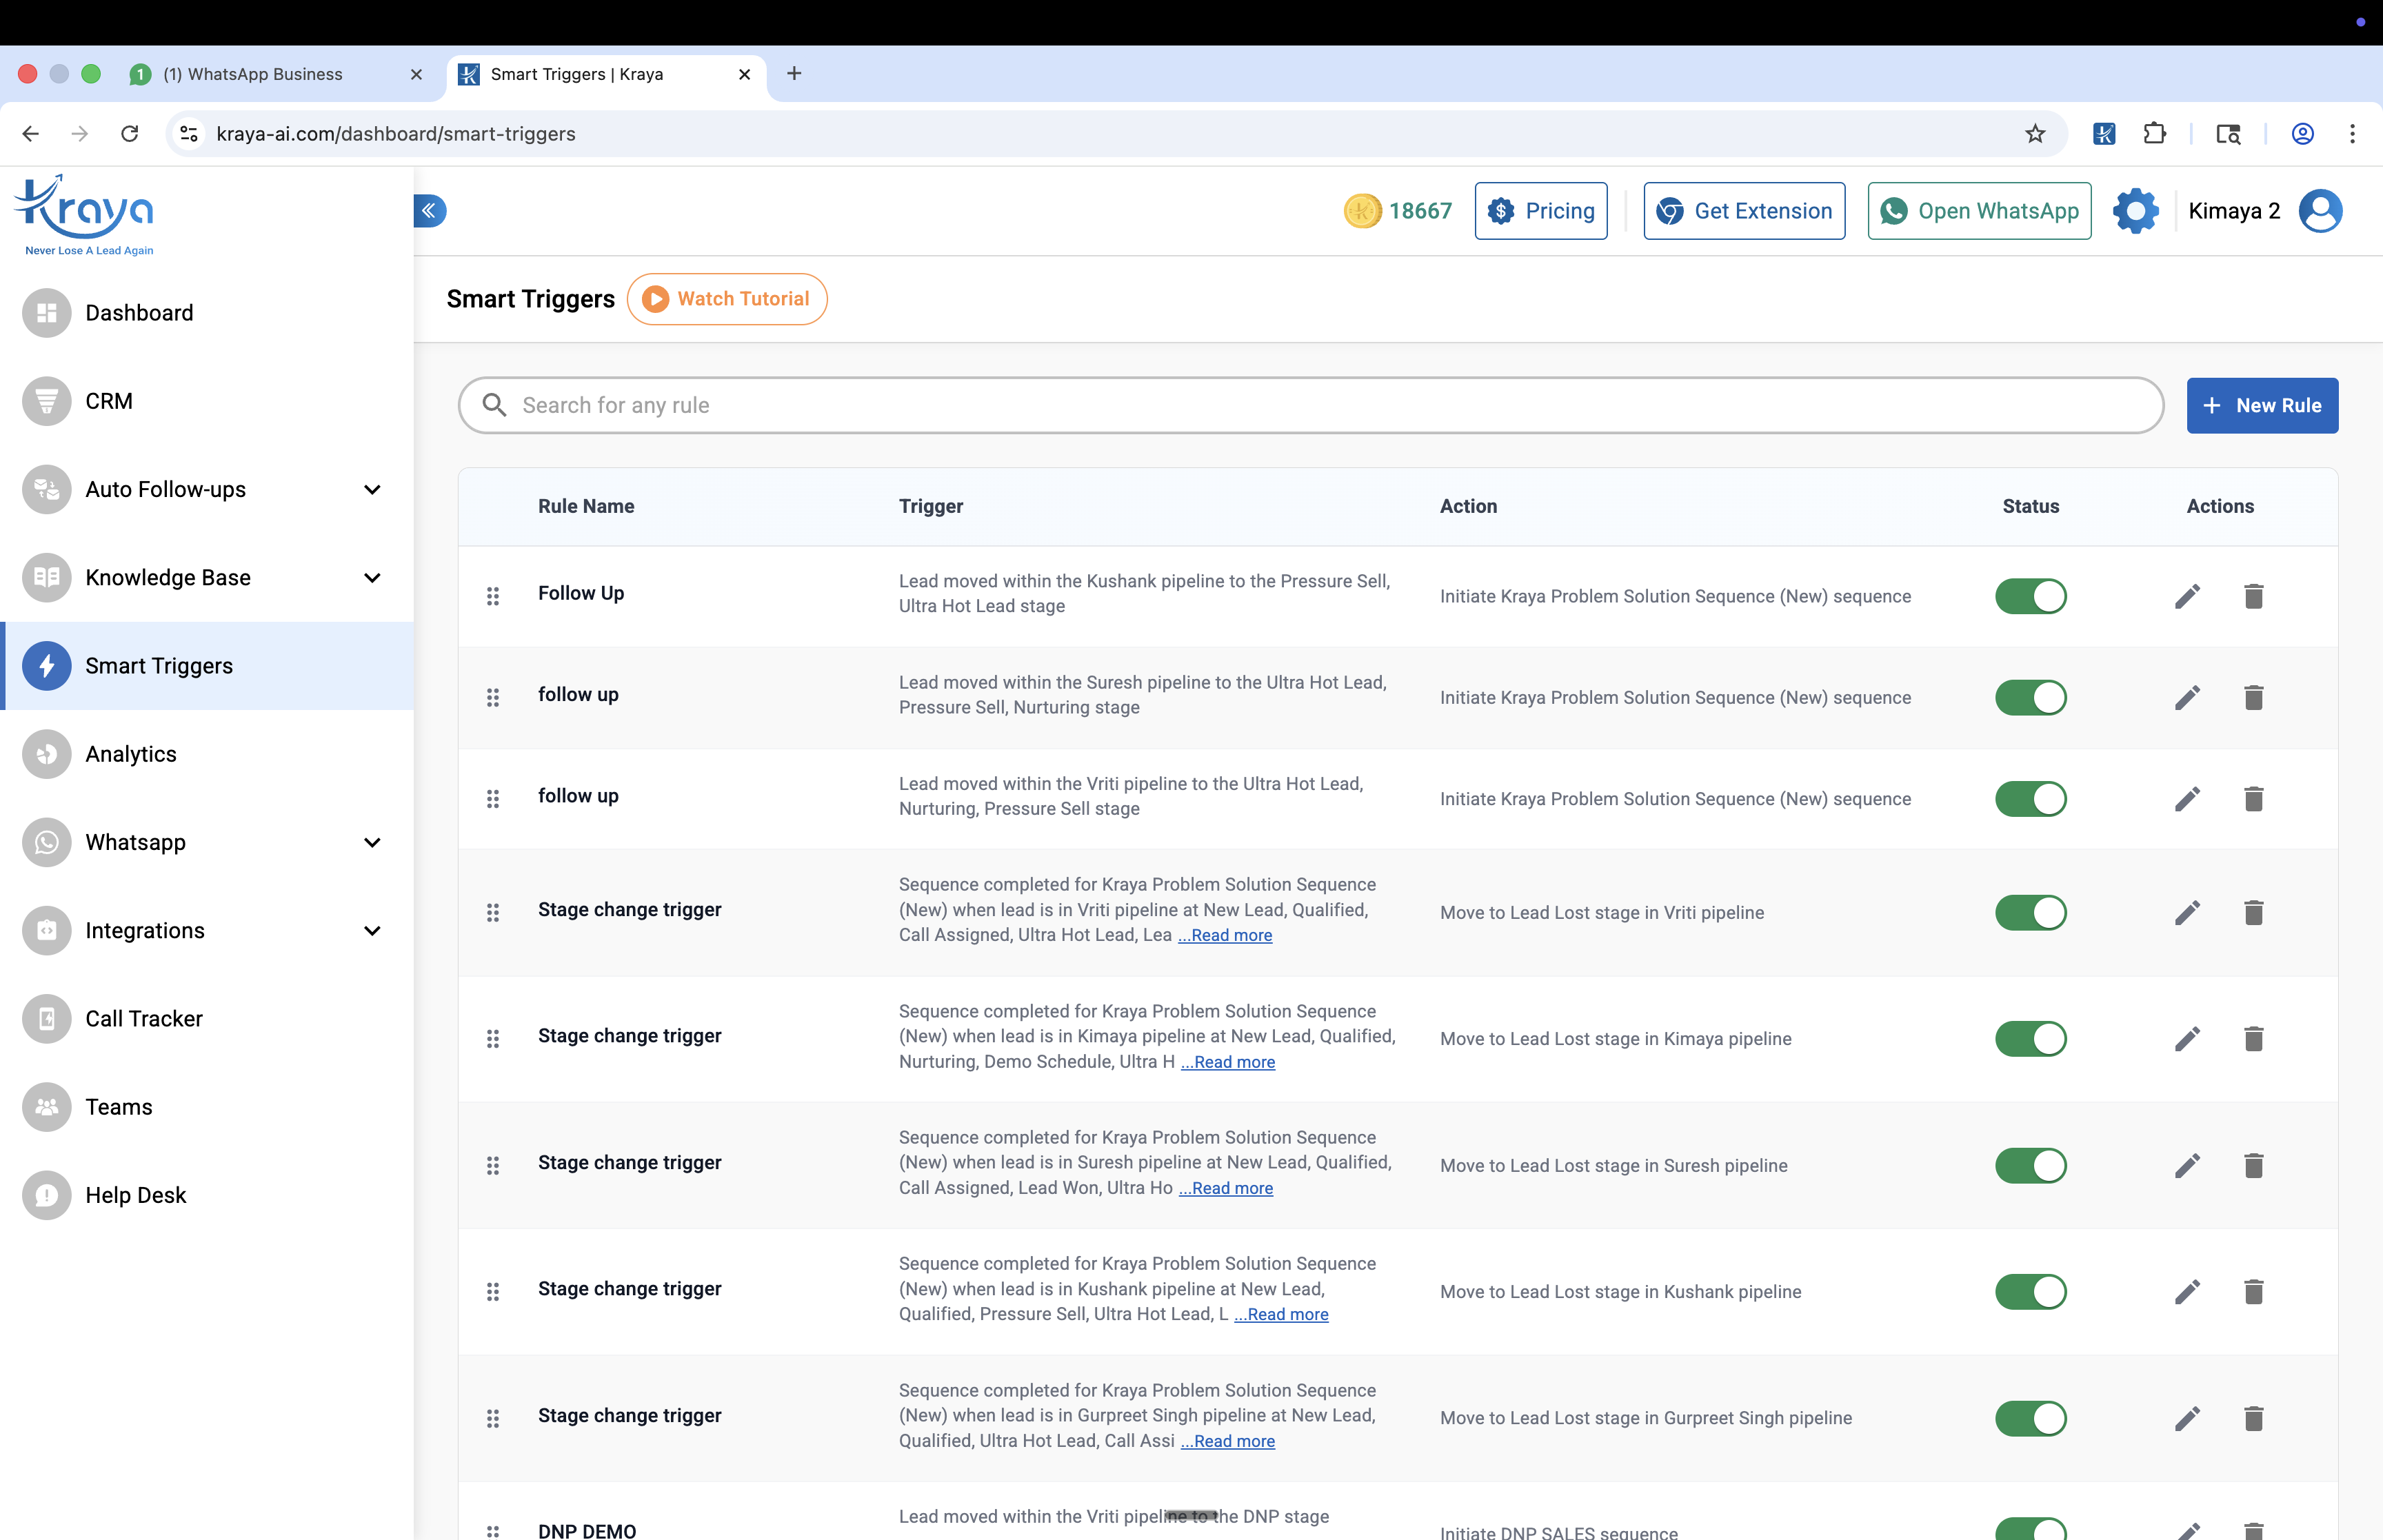Edit the Follow Up rule with the pencil icon

click(x=2188, y=595)
